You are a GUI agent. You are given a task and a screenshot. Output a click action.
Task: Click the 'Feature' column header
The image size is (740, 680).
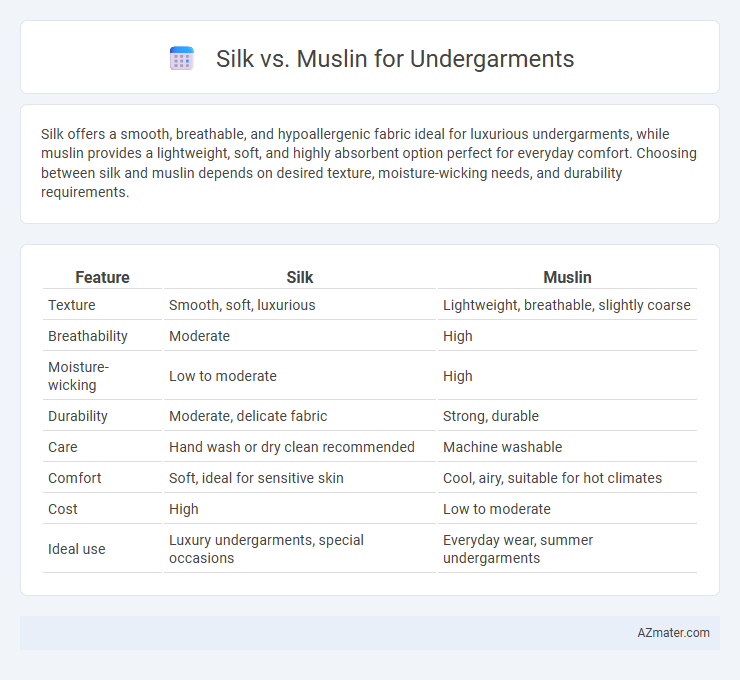102,277
